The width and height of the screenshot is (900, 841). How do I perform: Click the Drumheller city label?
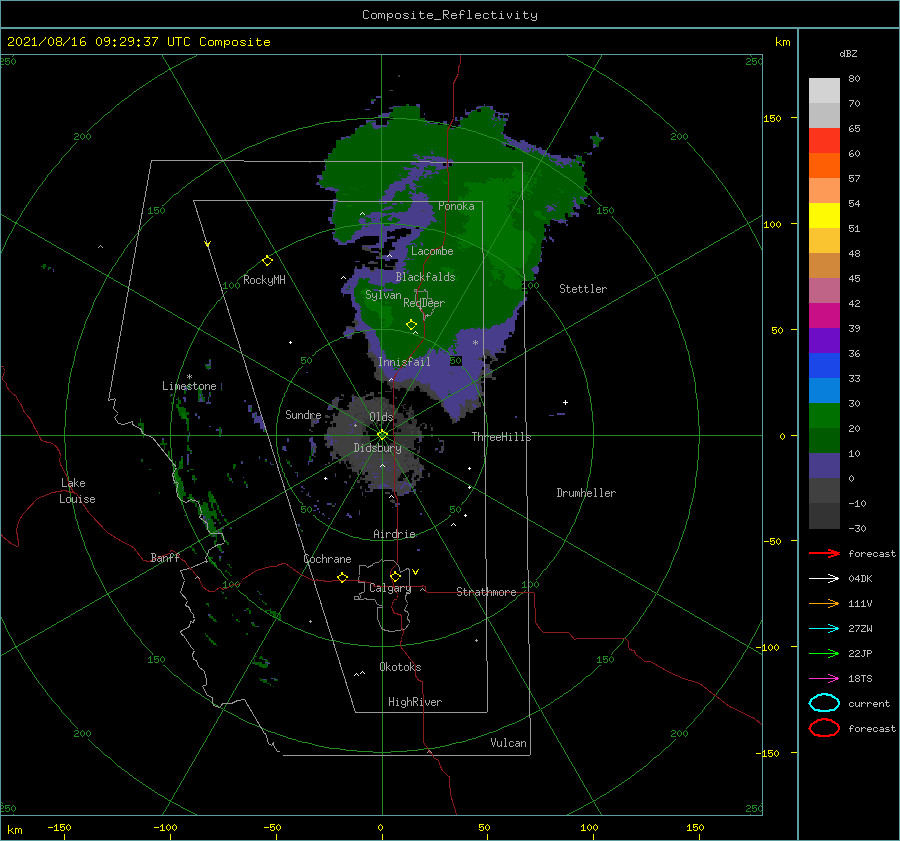coord(586,493)
